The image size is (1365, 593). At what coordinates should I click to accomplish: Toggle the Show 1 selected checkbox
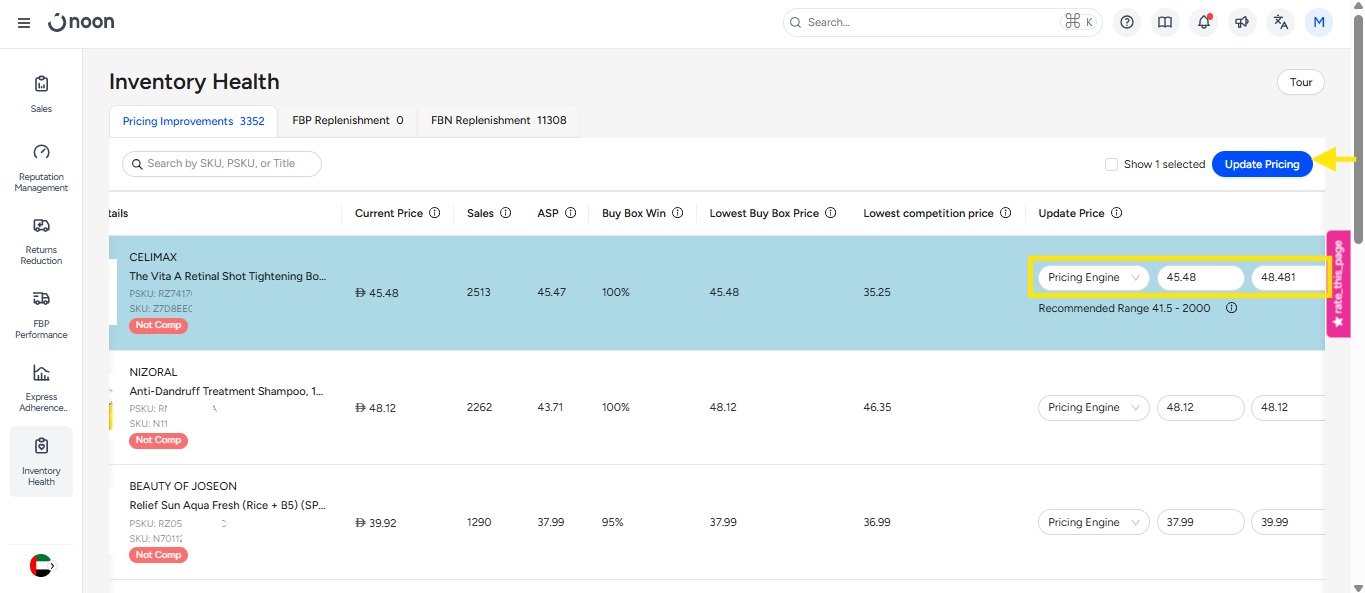[x=1111, y=165]
